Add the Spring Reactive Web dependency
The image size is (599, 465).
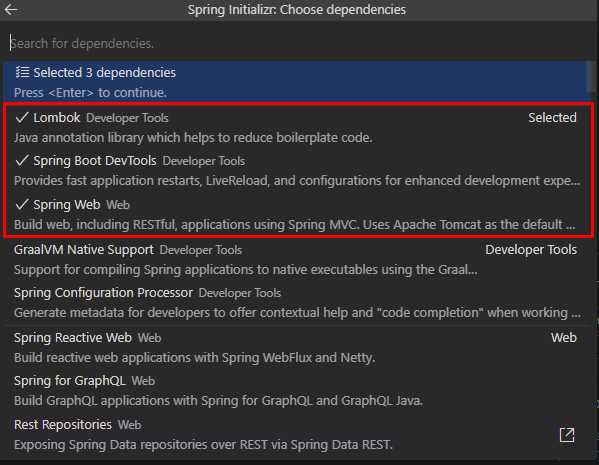tap(296, 347)
